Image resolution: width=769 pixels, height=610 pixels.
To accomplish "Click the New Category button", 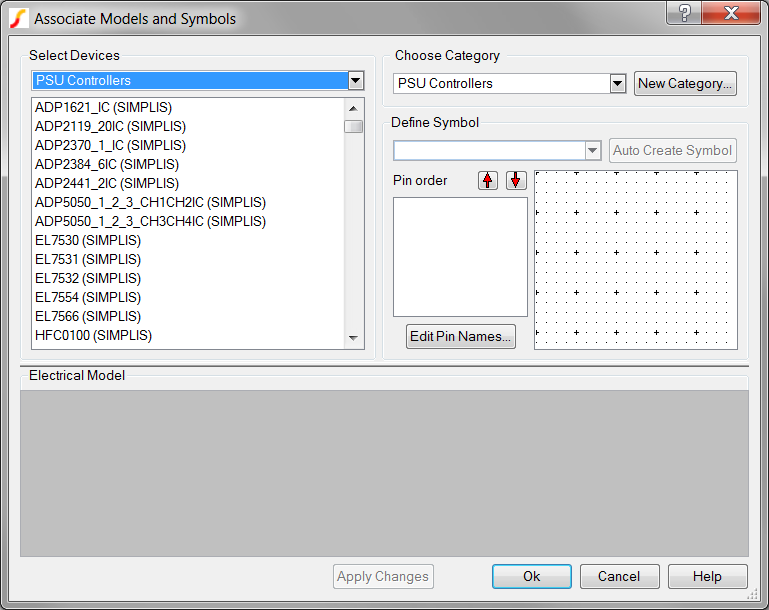I will (685, 83).
